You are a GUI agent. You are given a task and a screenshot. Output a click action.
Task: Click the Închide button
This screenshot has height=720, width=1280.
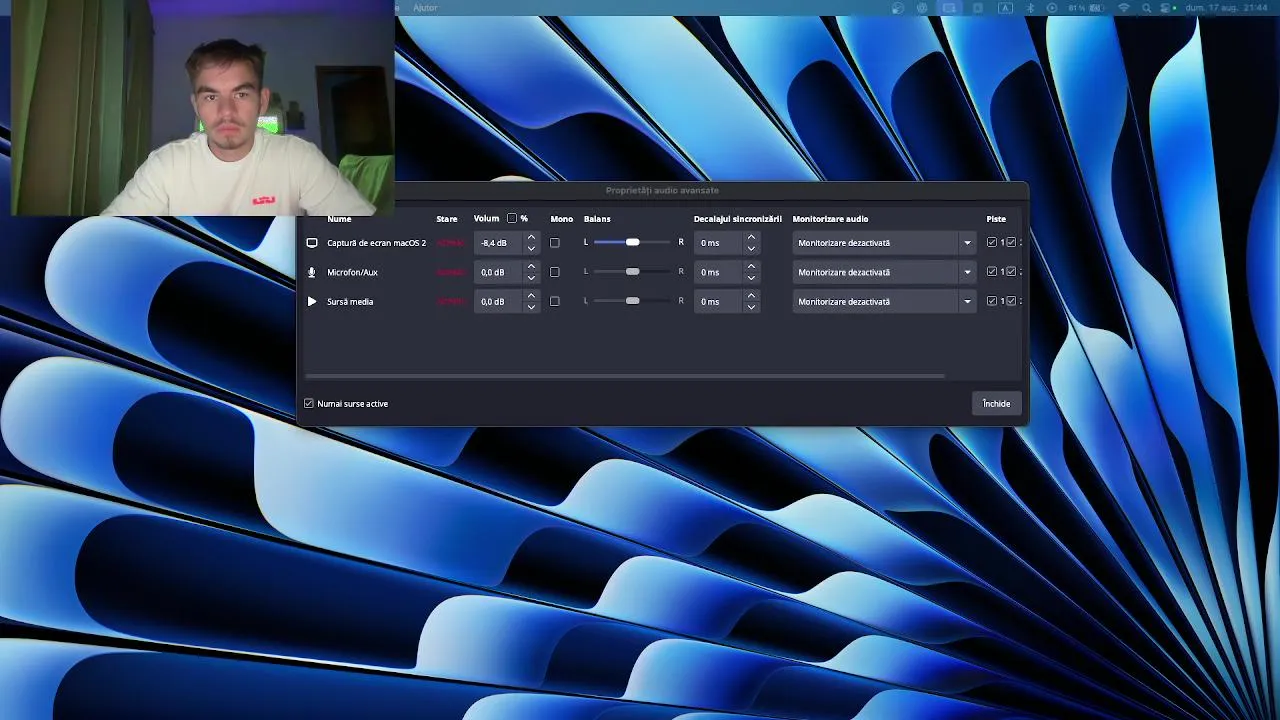996,403
